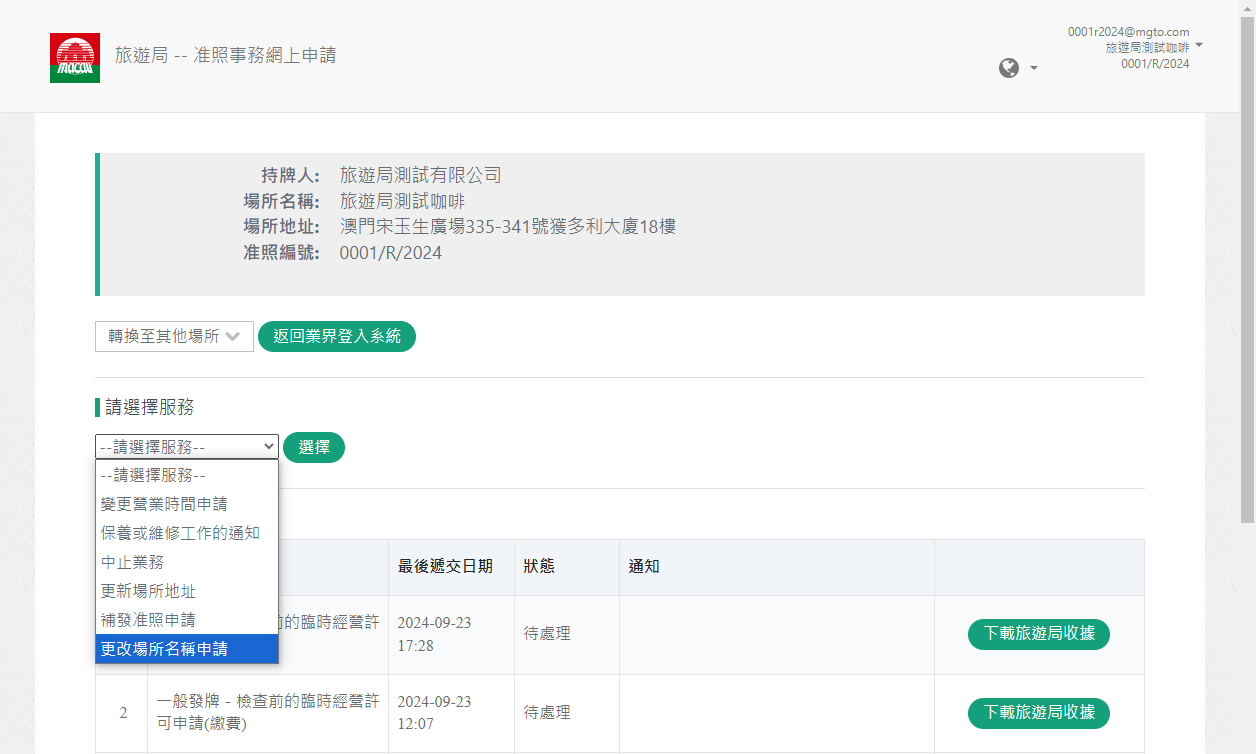
Task: Collapse the 請選擇服務 select box
Action: (187, 447)
